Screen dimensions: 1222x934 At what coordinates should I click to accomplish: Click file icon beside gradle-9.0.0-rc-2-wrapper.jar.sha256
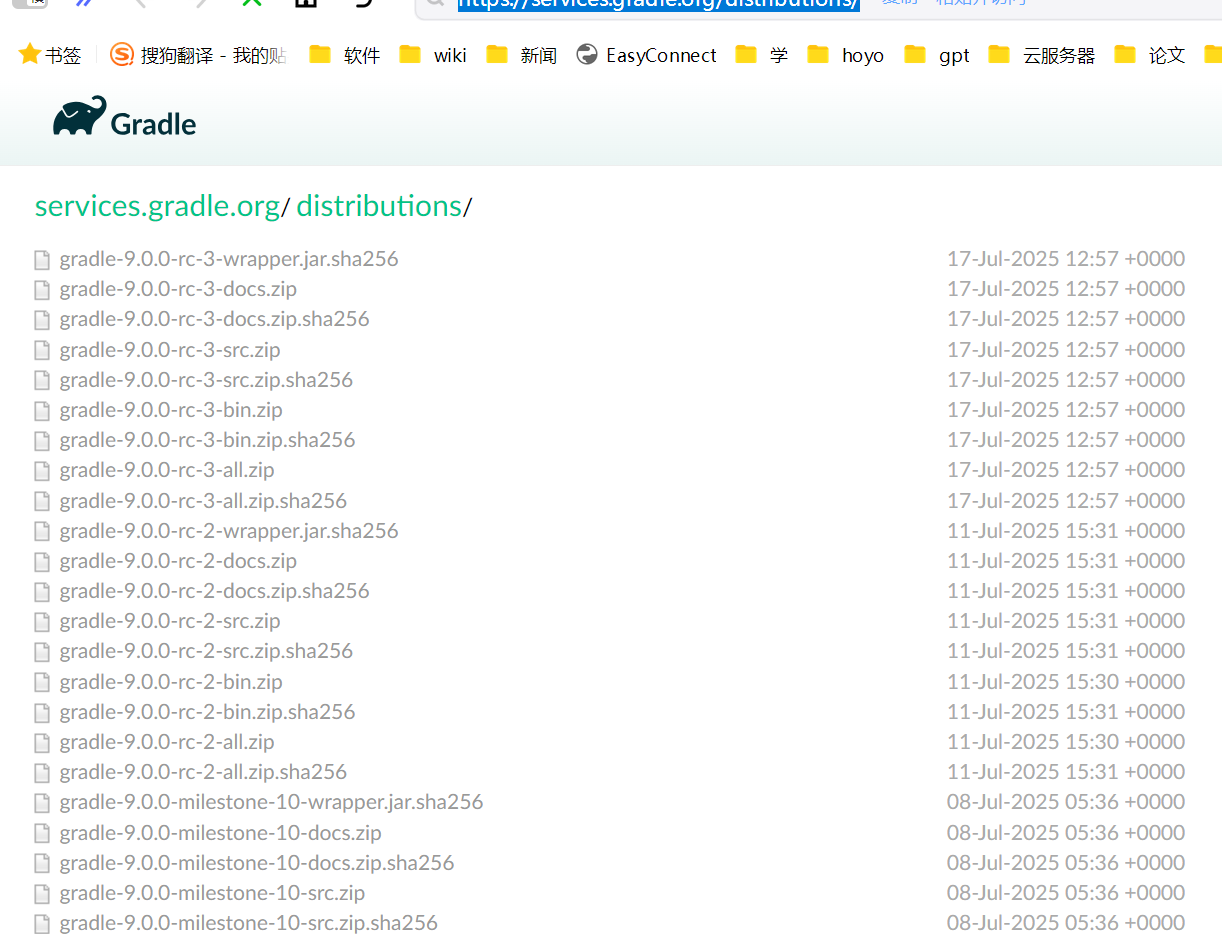[x=42, y=531]
